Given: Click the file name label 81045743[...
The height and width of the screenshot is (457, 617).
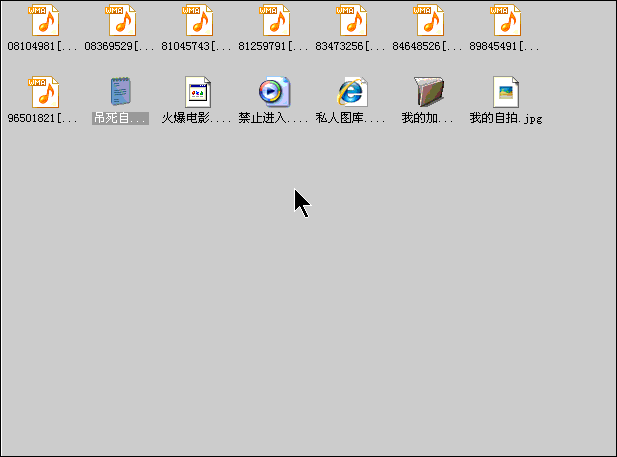Looking at the screenshot, I should (x=197, y=46).
